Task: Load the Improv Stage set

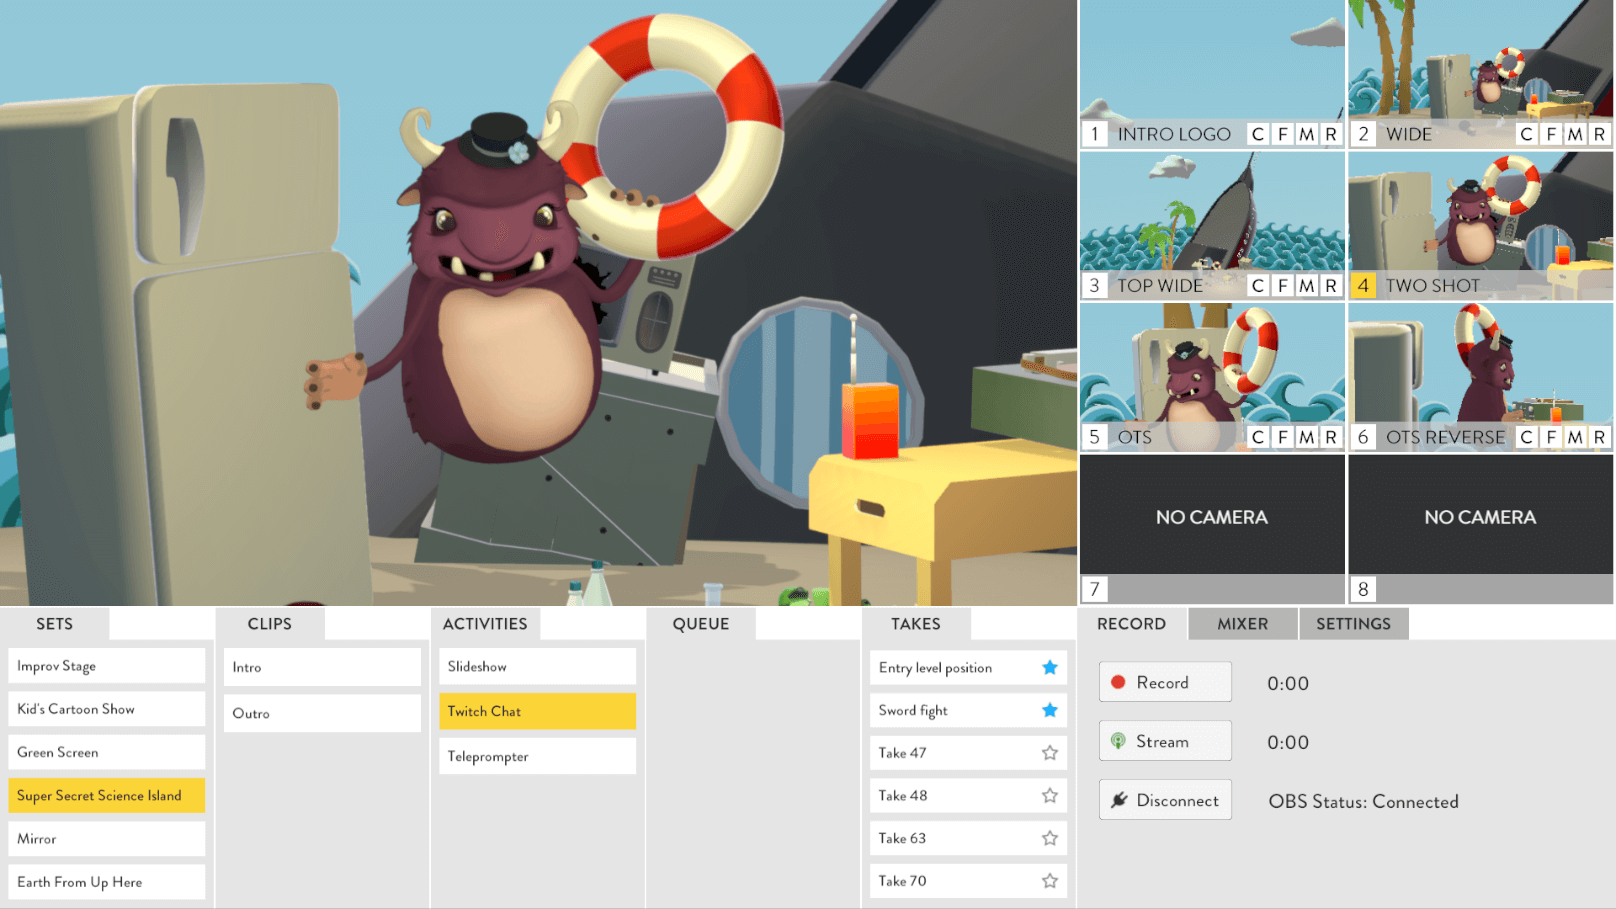Action: 107,666
